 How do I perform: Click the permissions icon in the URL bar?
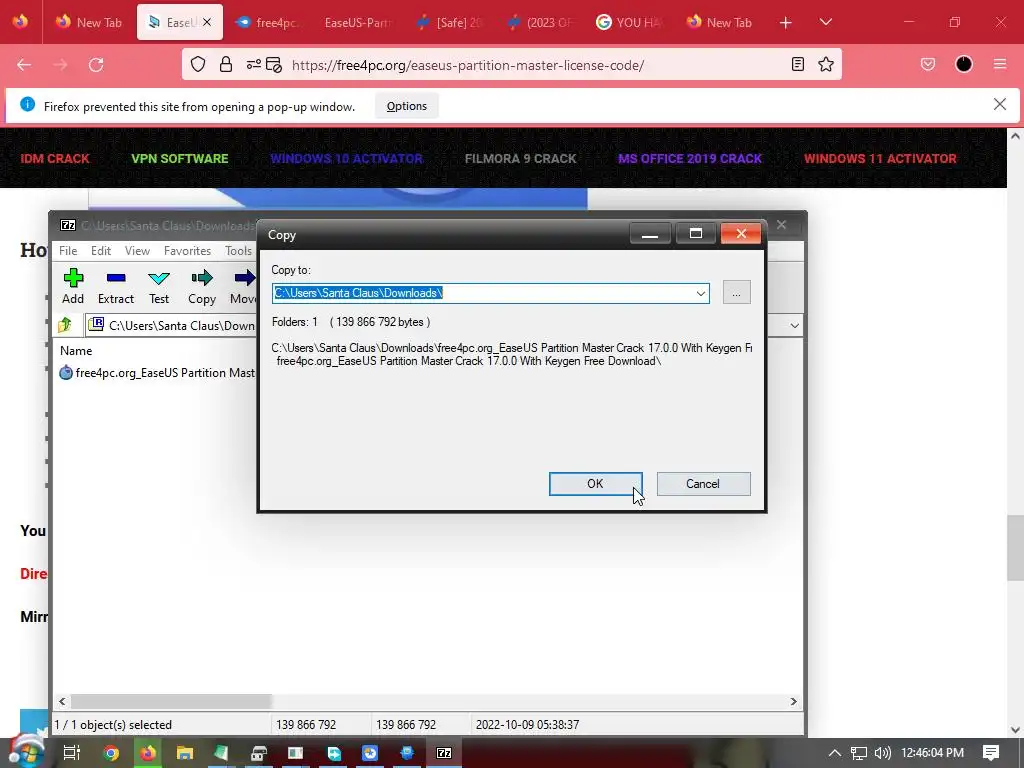point(253,65)
